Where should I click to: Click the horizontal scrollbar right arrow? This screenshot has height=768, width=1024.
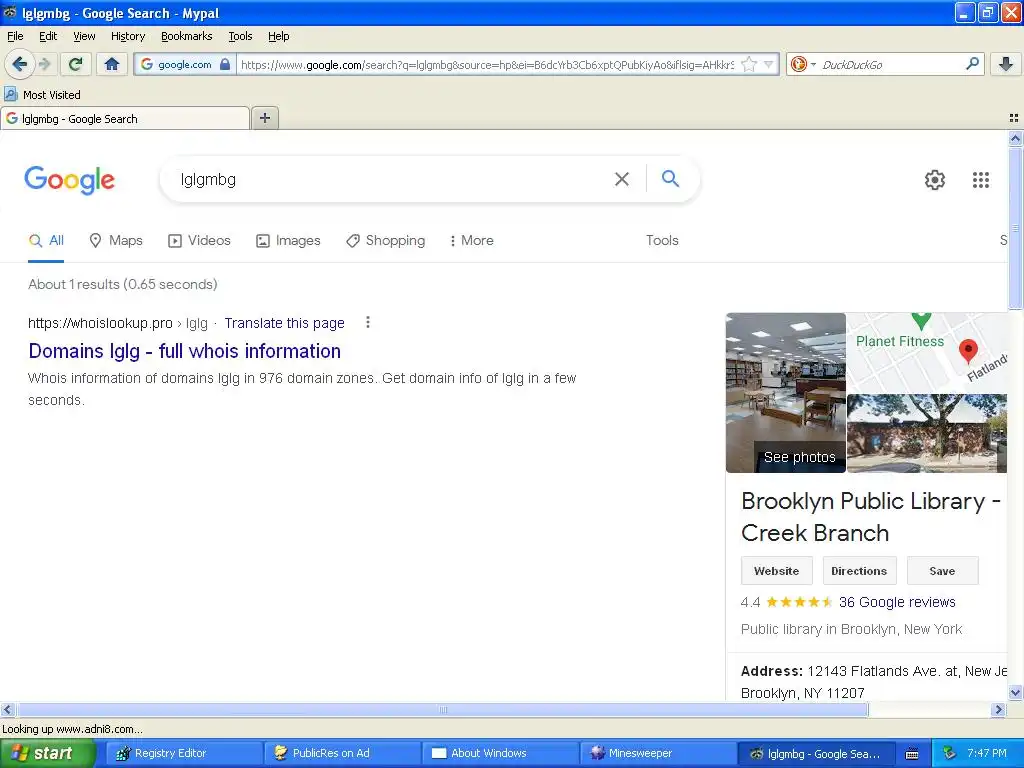[998, 709]
